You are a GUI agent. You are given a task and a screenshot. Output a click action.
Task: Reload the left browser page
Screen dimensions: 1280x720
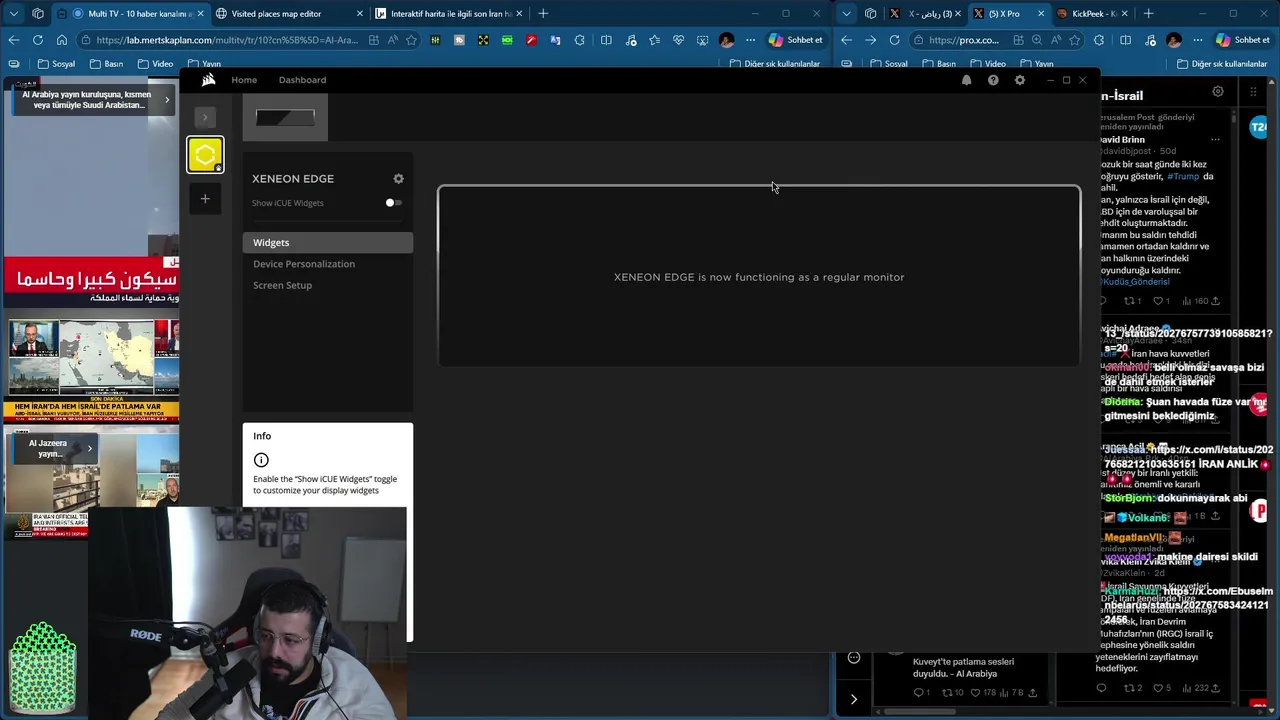click(x=38, y=40)
